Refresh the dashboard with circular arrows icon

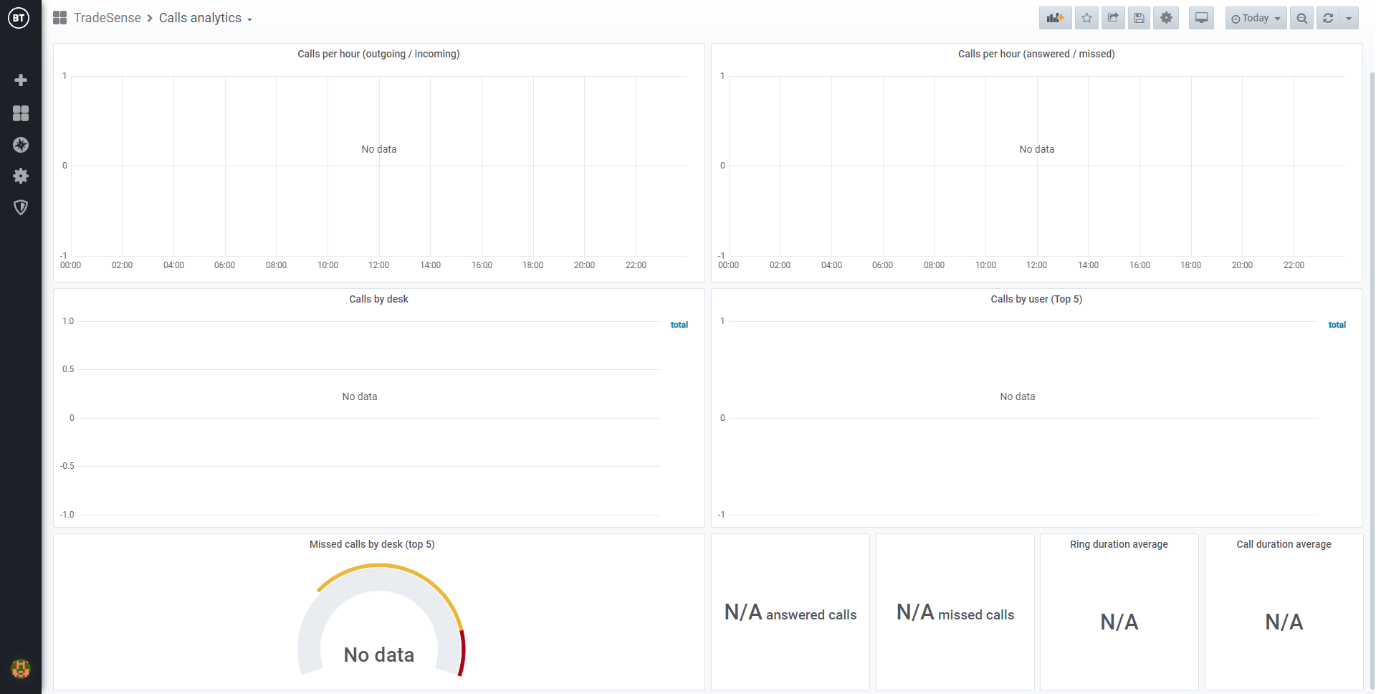(x=1328, y=18)
